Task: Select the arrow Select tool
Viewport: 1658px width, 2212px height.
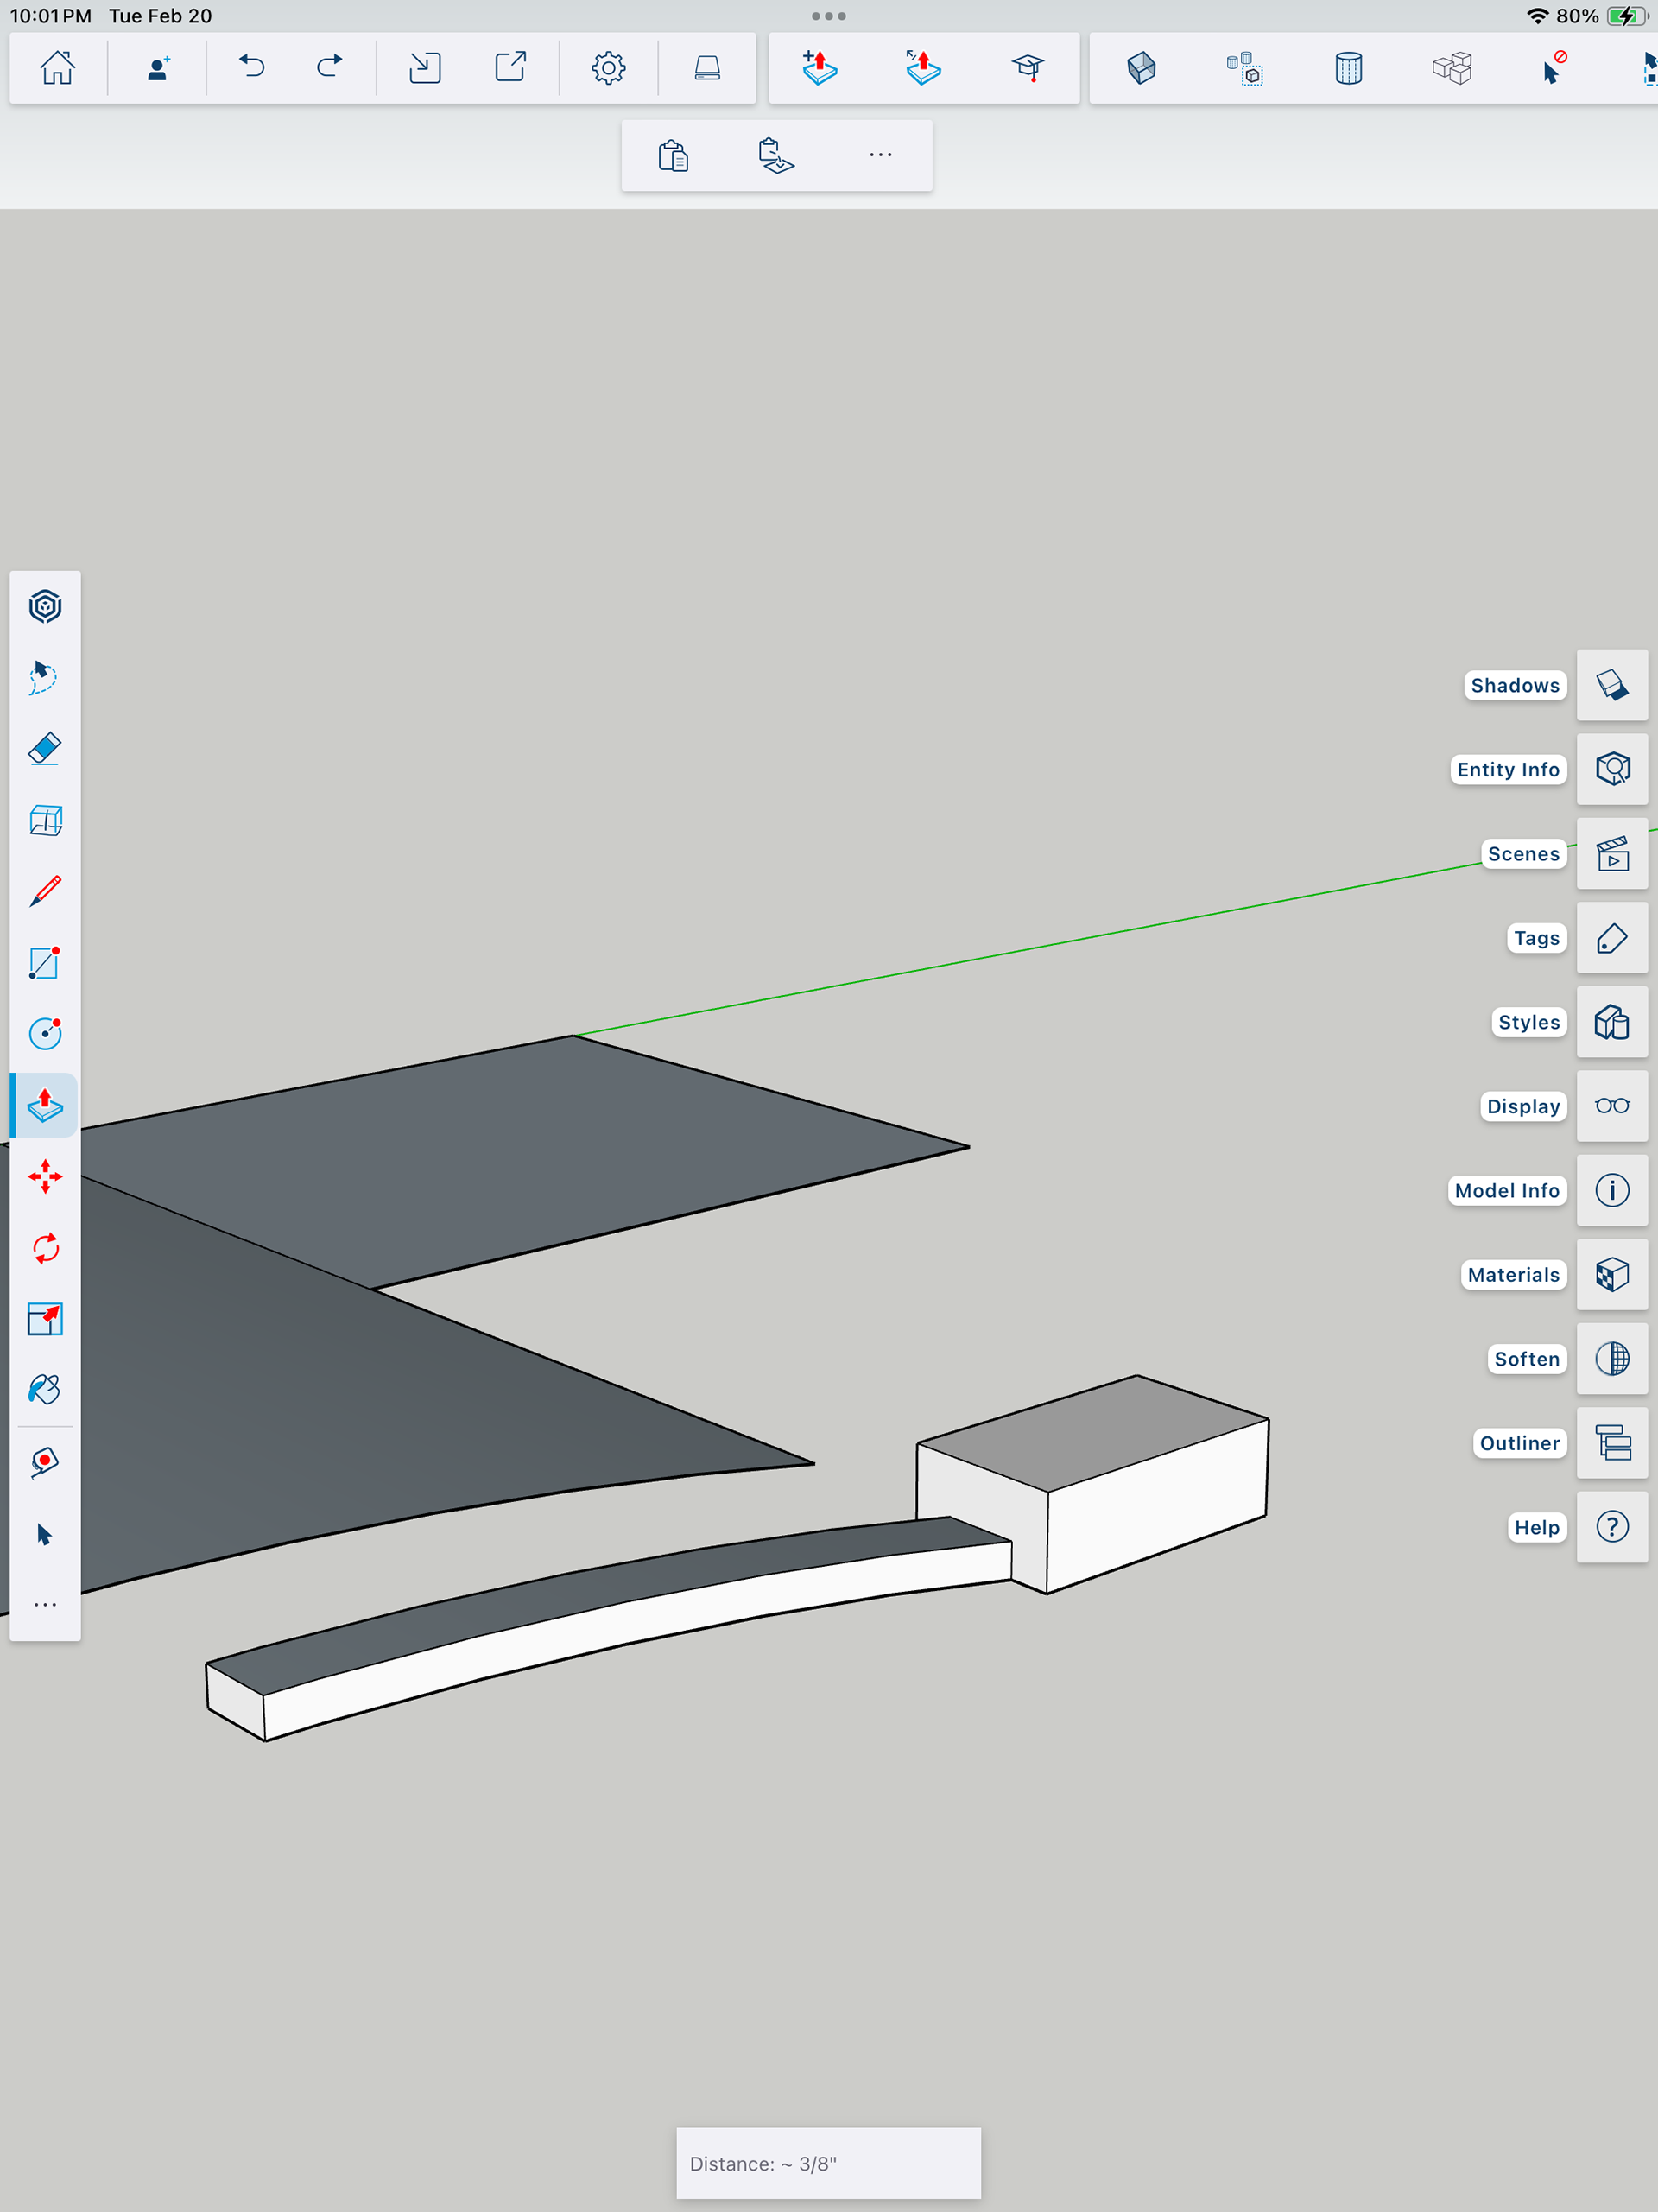Action: [x=45, y=1534]
